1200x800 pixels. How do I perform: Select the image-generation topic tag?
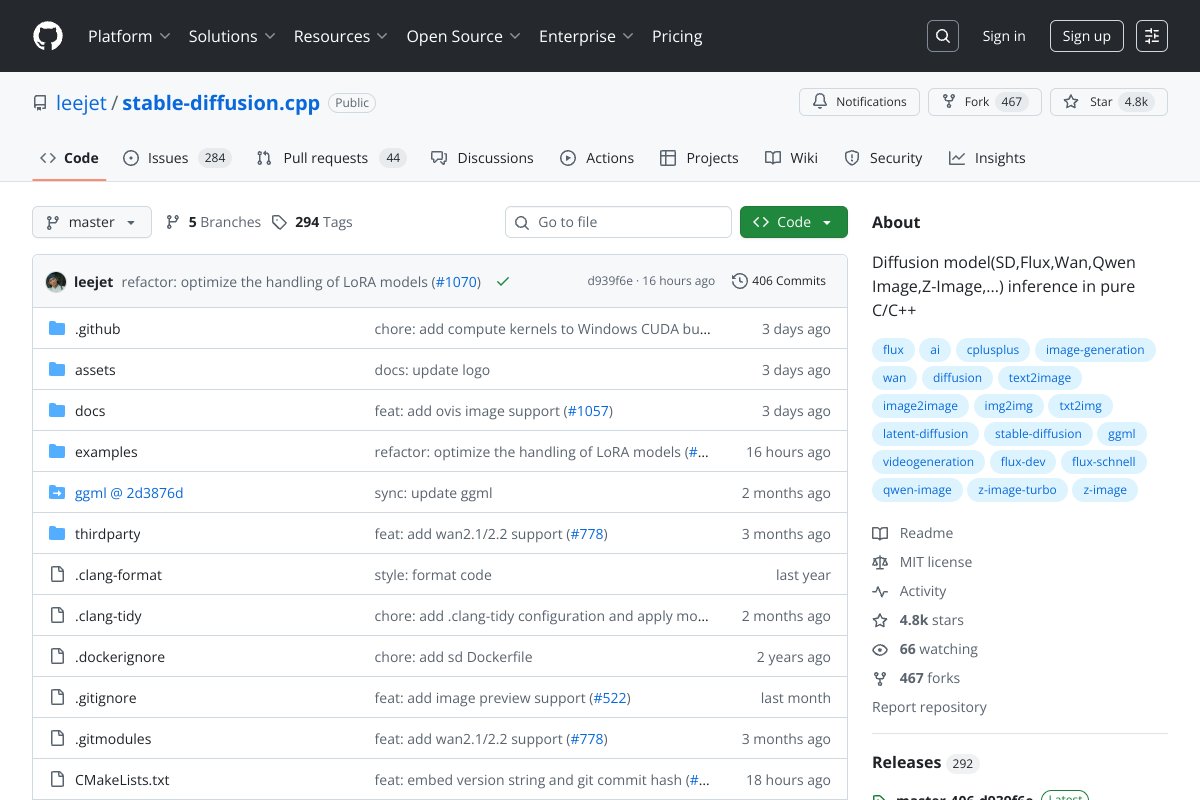1095,350
